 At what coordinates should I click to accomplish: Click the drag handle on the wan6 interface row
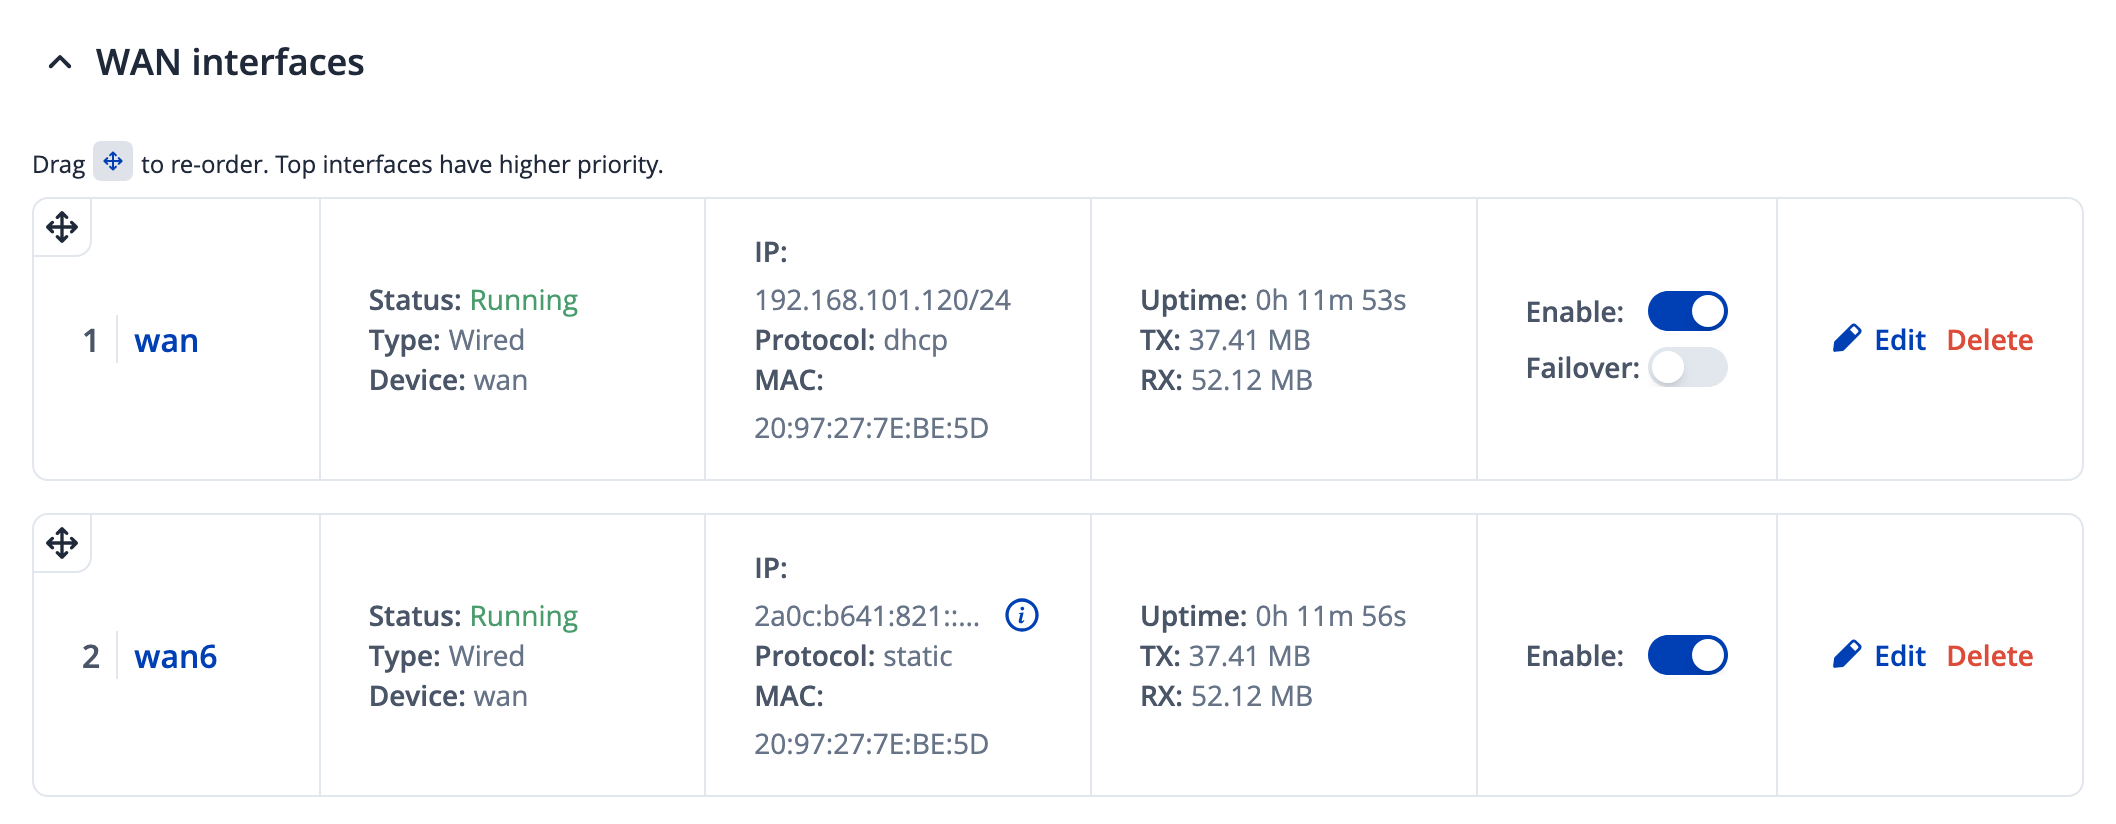[x=60, y=543]
